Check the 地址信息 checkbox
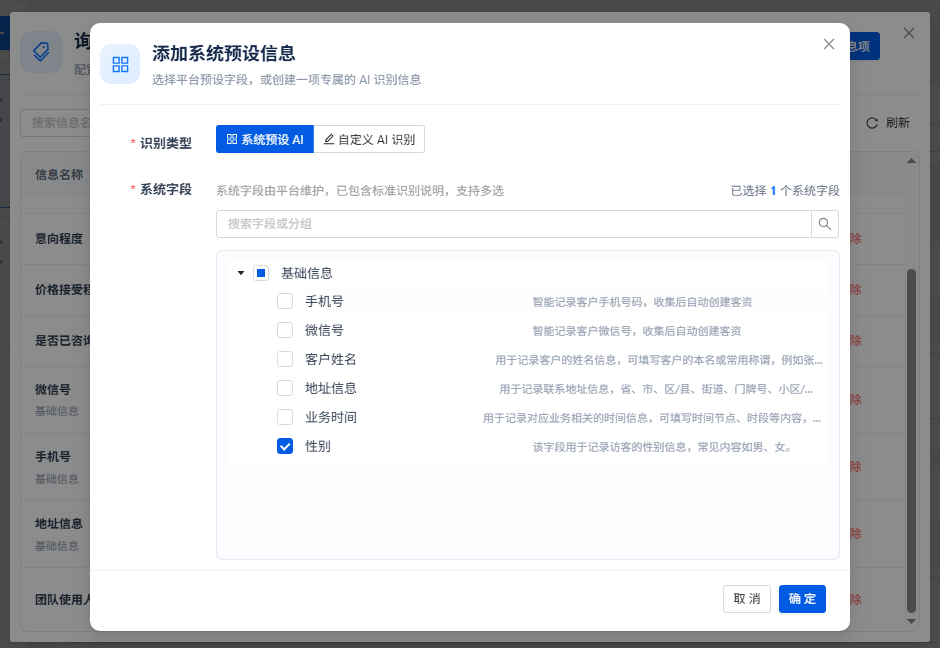940x648 pixels. (x=285, y=388)
